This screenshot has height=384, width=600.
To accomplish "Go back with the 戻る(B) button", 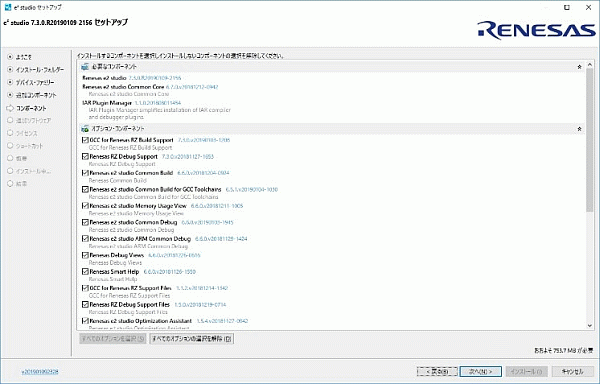I will click(x=437, y=371).
